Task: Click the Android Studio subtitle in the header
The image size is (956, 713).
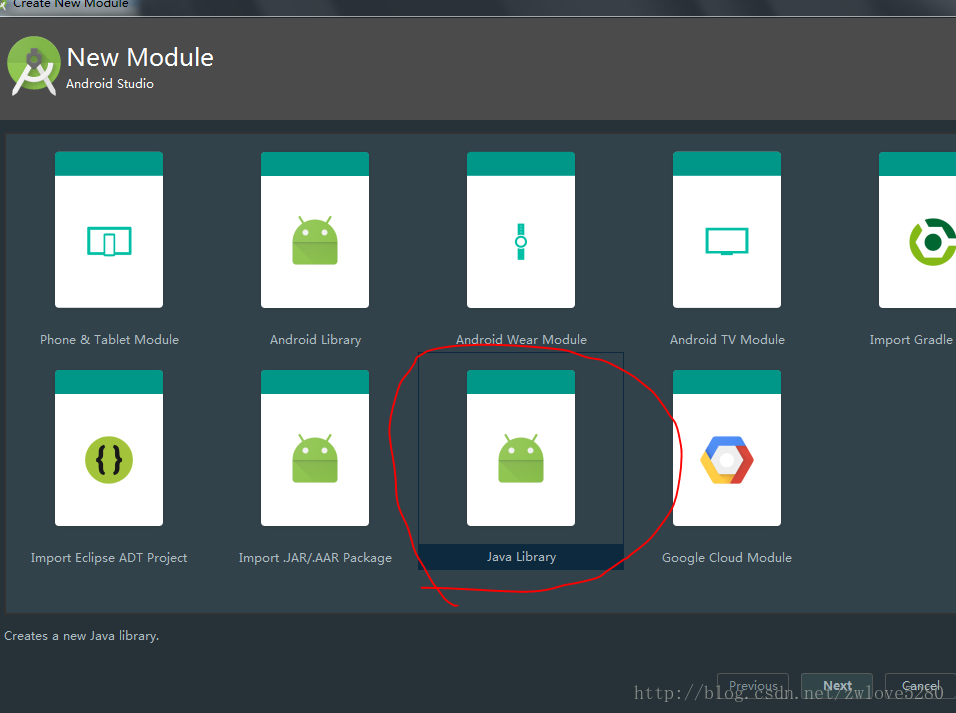Action: pos(110,84)
